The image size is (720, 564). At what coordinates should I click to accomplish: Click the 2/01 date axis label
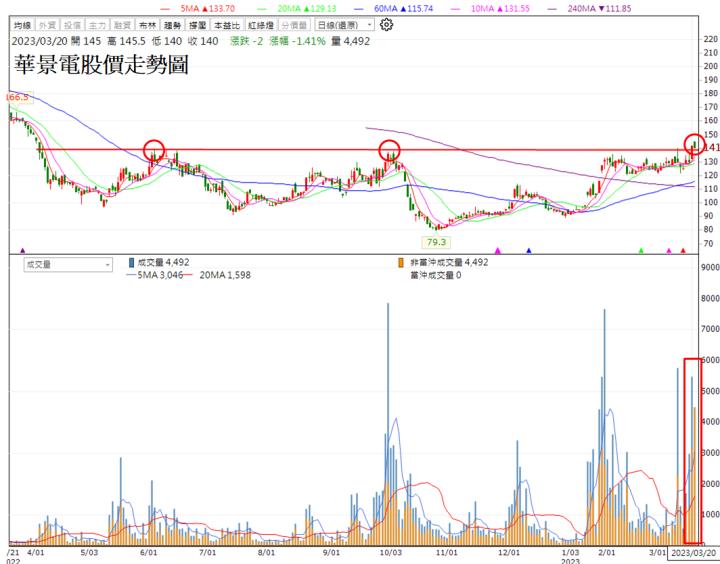pyautogui.click(x=607, y=552)
